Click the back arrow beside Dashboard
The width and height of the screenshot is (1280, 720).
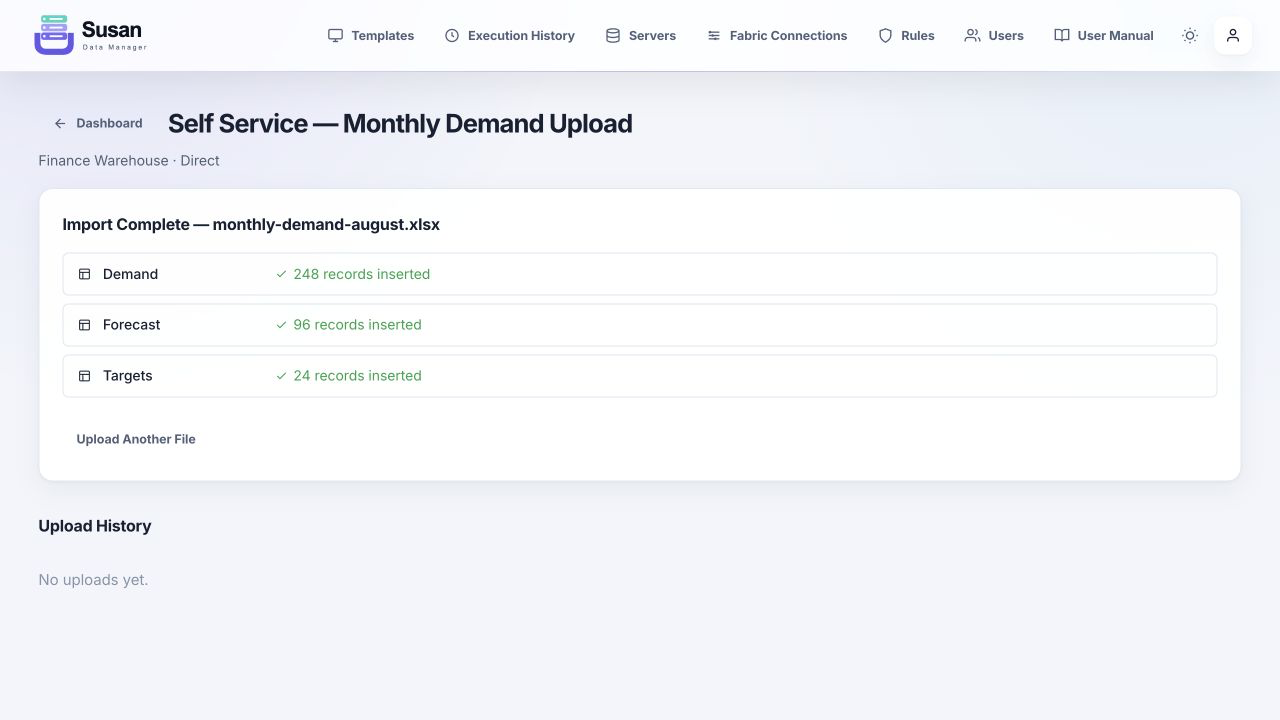tap(60, 123)
